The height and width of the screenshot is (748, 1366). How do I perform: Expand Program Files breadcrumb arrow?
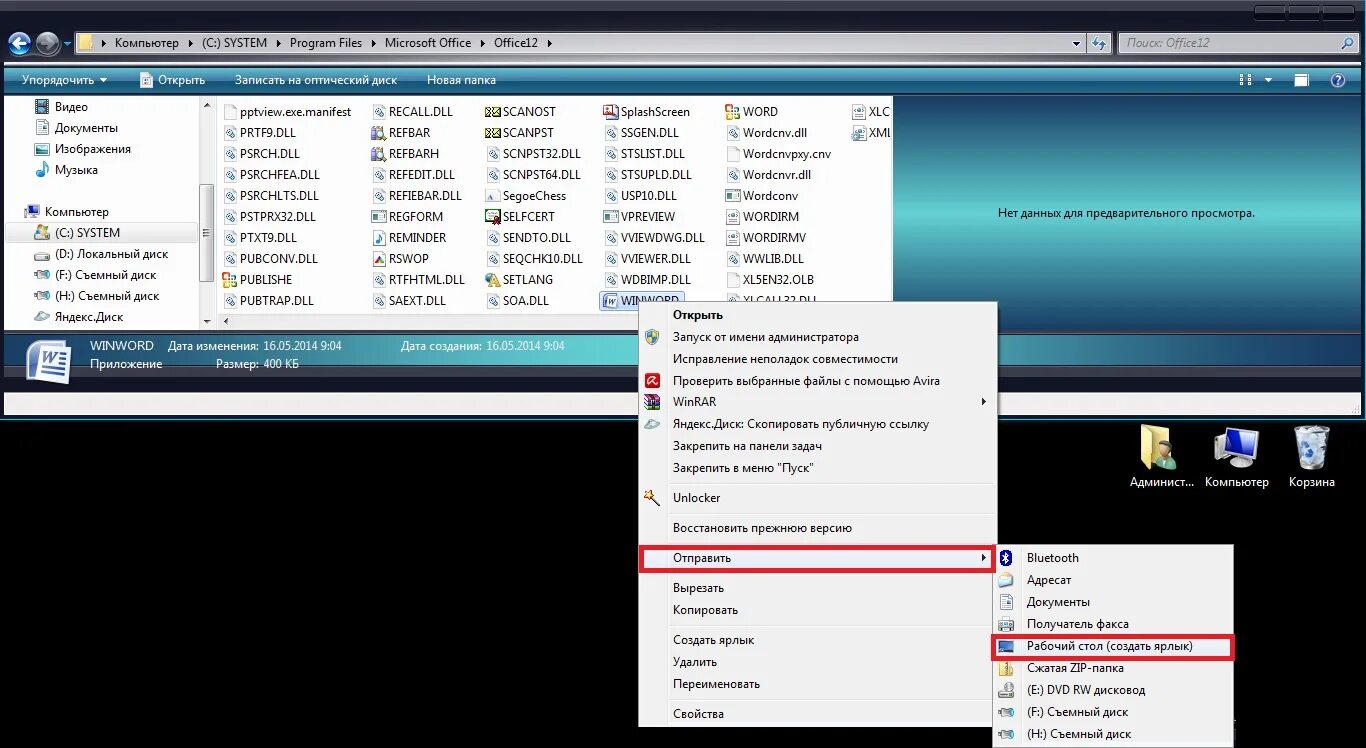[373, 43]
